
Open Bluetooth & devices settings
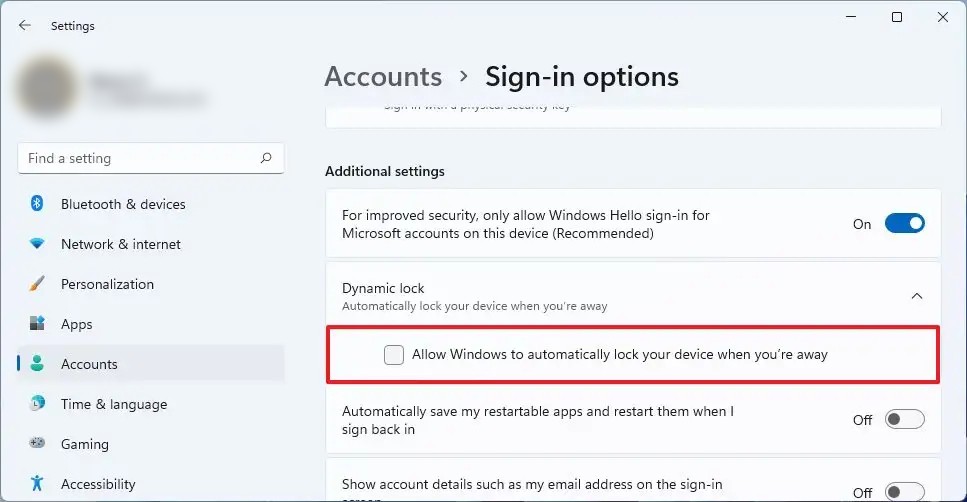151,204
